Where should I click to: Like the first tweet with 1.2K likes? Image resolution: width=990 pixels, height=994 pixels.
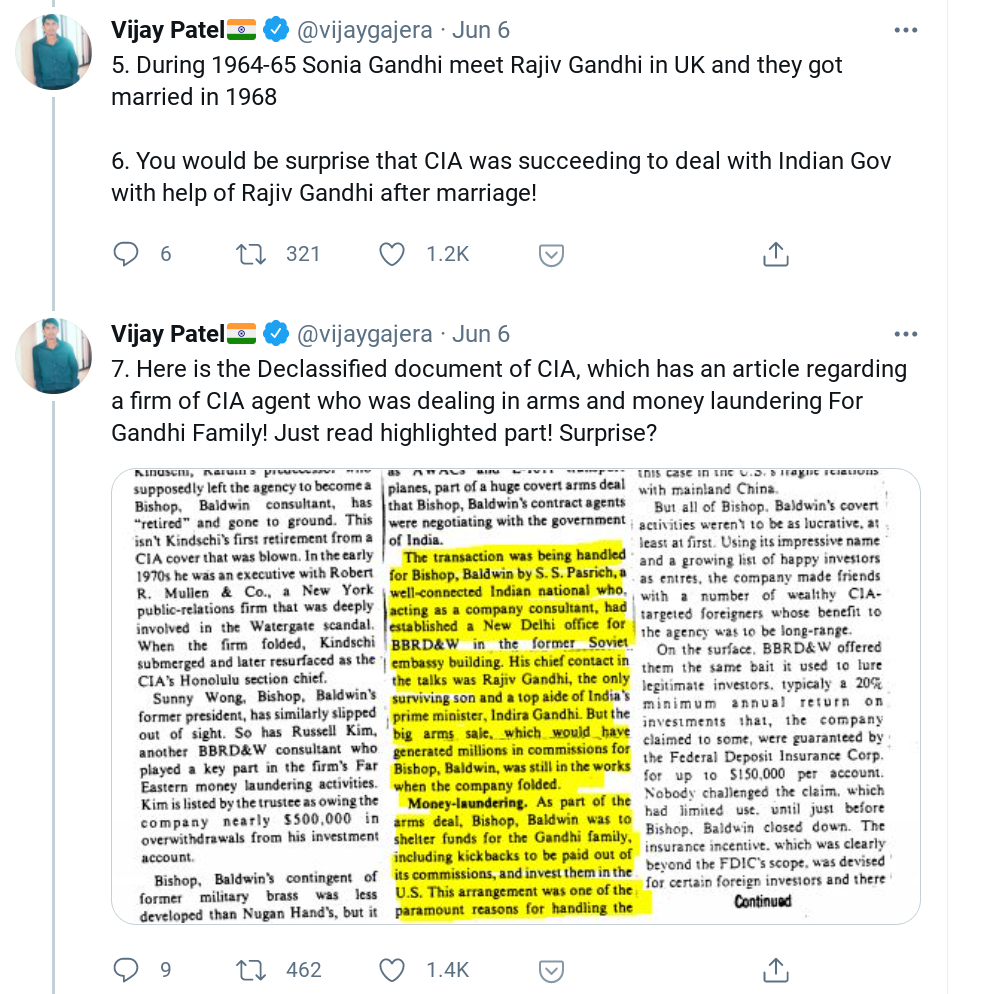[392, 254]
